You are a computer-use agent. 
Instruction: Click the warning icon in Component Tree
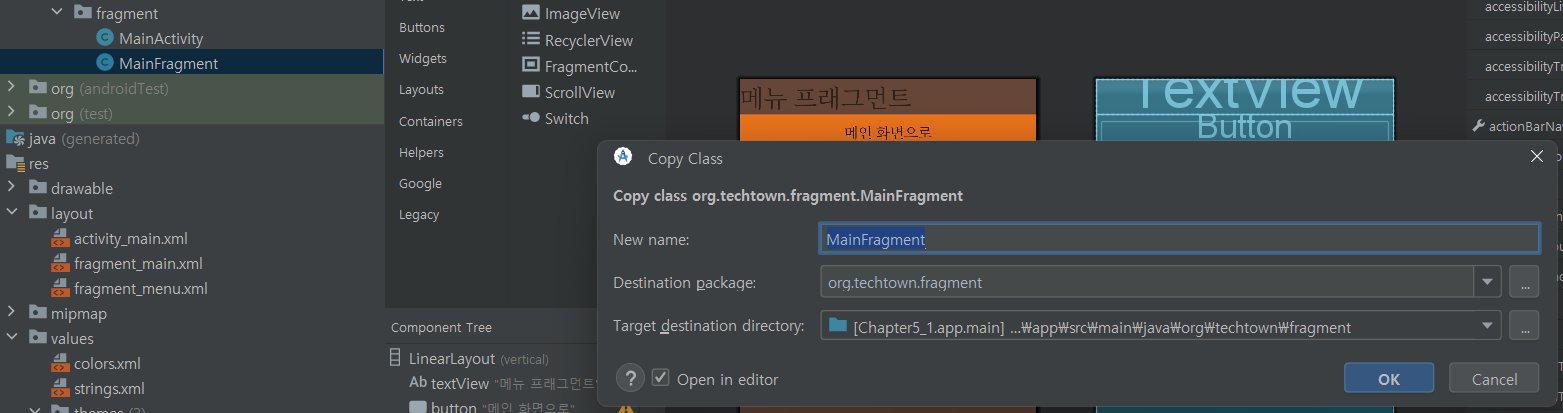pos(628,408)
